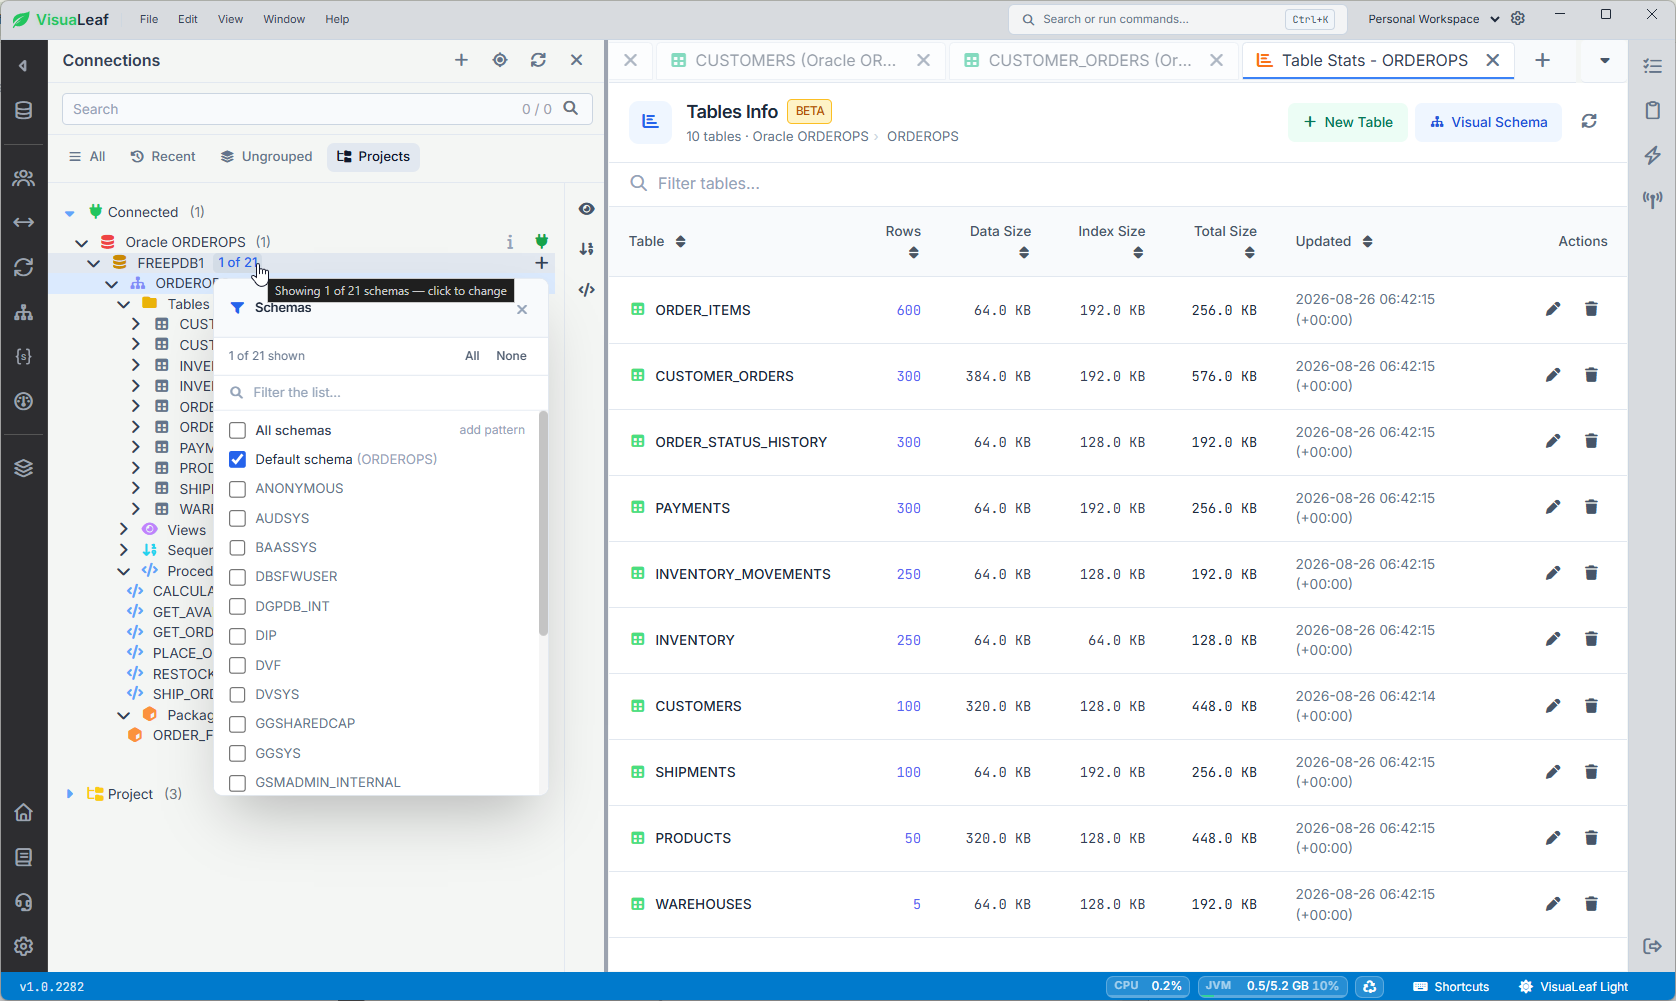The height and width of the screenshot is (1001, 1676).
Task: Open the Help menu
Action: point(337,19)
